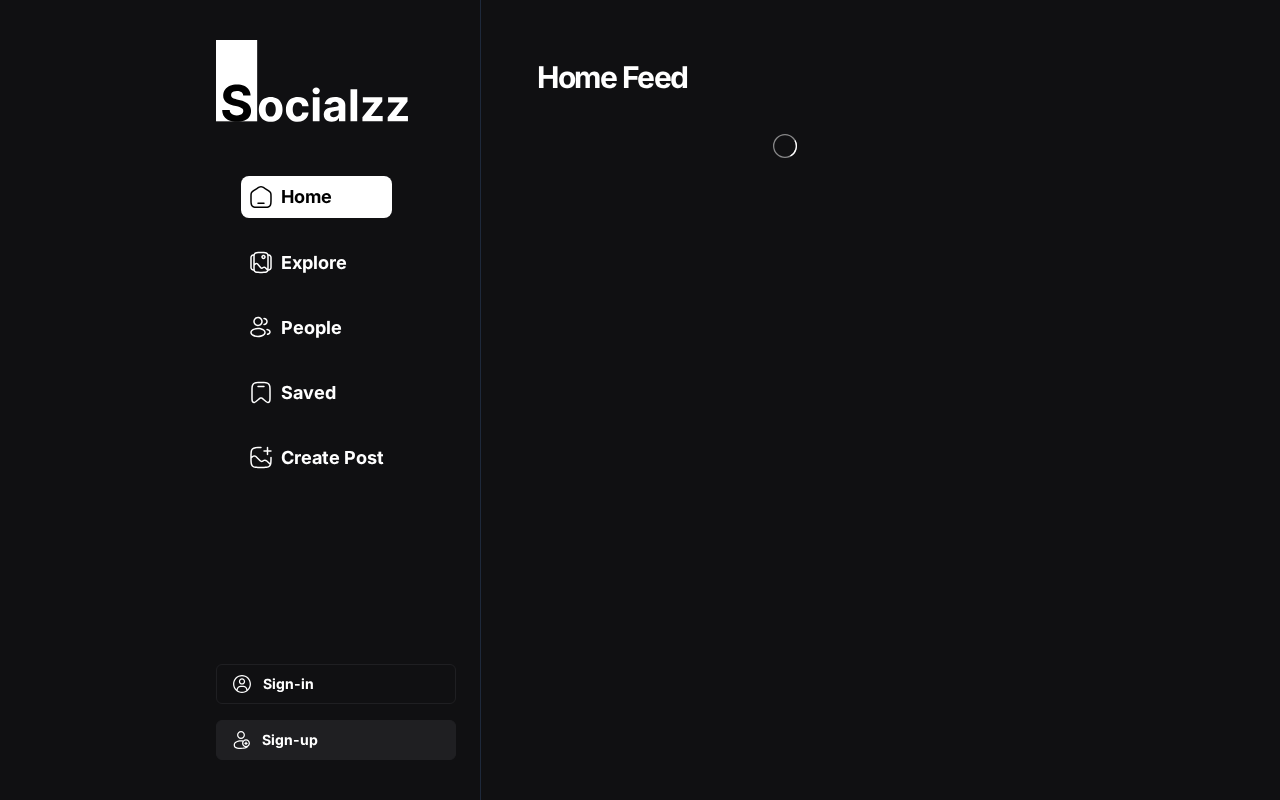Click the loading spinner in the feed

pyautogui.click(x=785, y=146)
